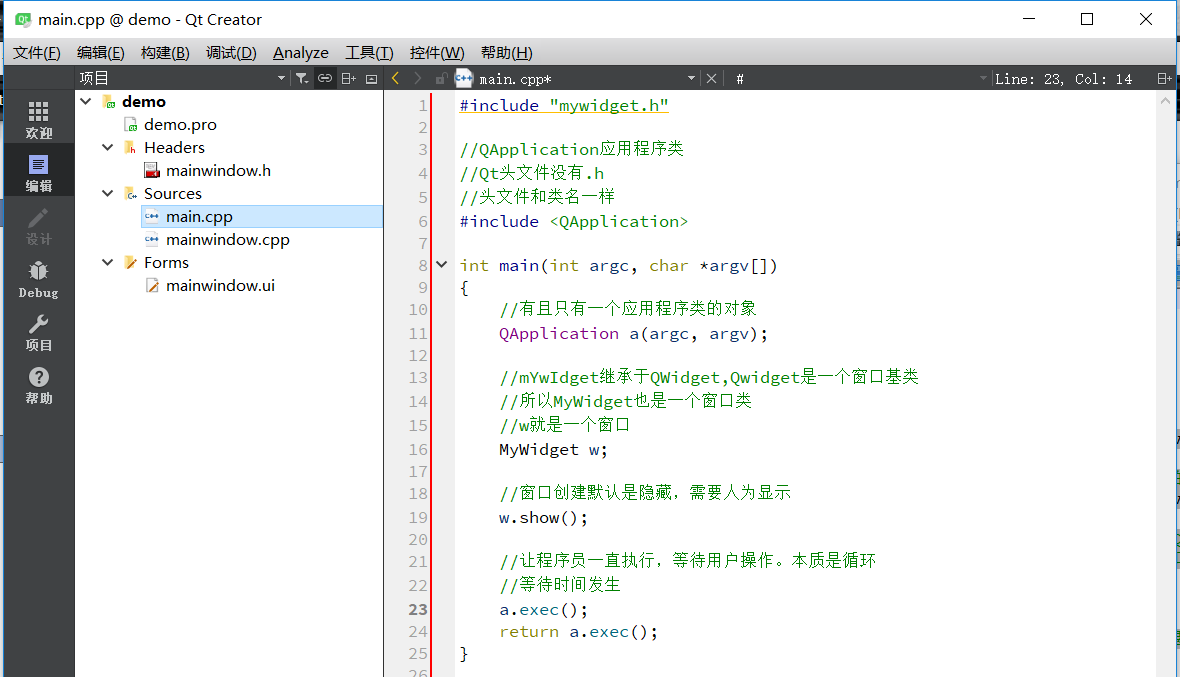Image resolution: width=1180 pixels, height=677 pixels.
Task: Click the "mywidget.h" include link
Action: (609, 105)
